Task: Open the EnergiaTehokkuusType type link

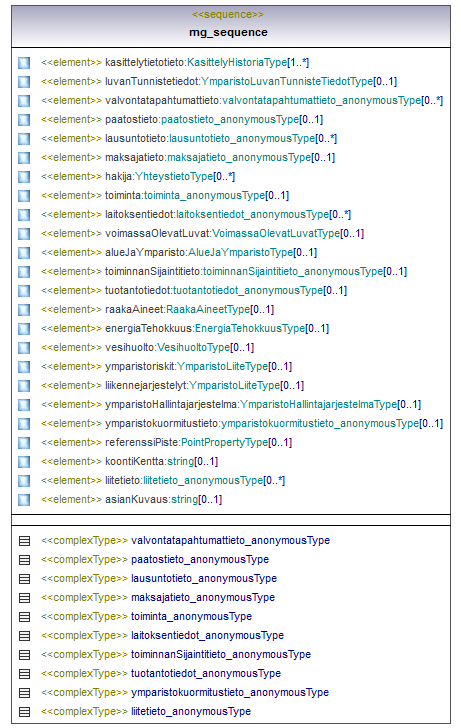Action: point(250,328)
